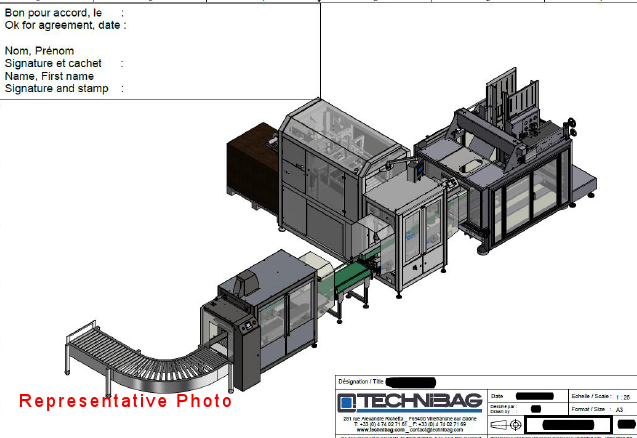637x438 pixels.
Task: Click the Format / Size A3 value
Action: click(620, 410)
